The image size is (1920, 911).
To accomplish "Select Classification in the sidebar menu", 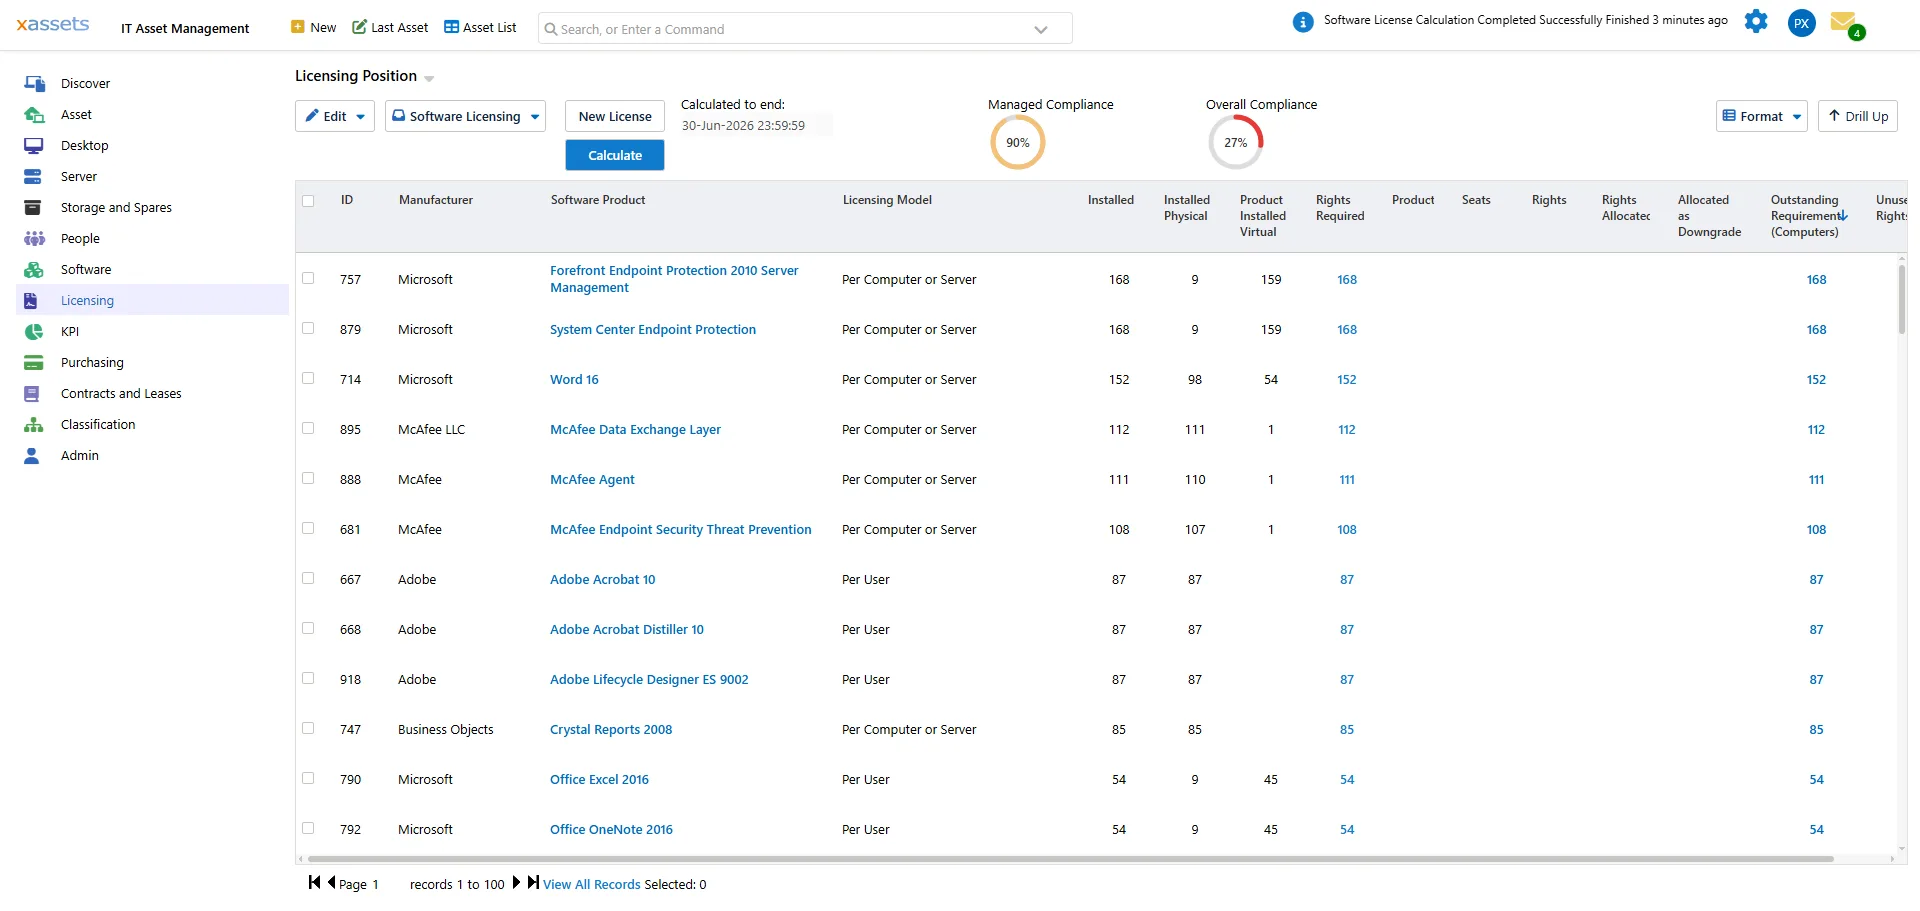I will (98, 425).
